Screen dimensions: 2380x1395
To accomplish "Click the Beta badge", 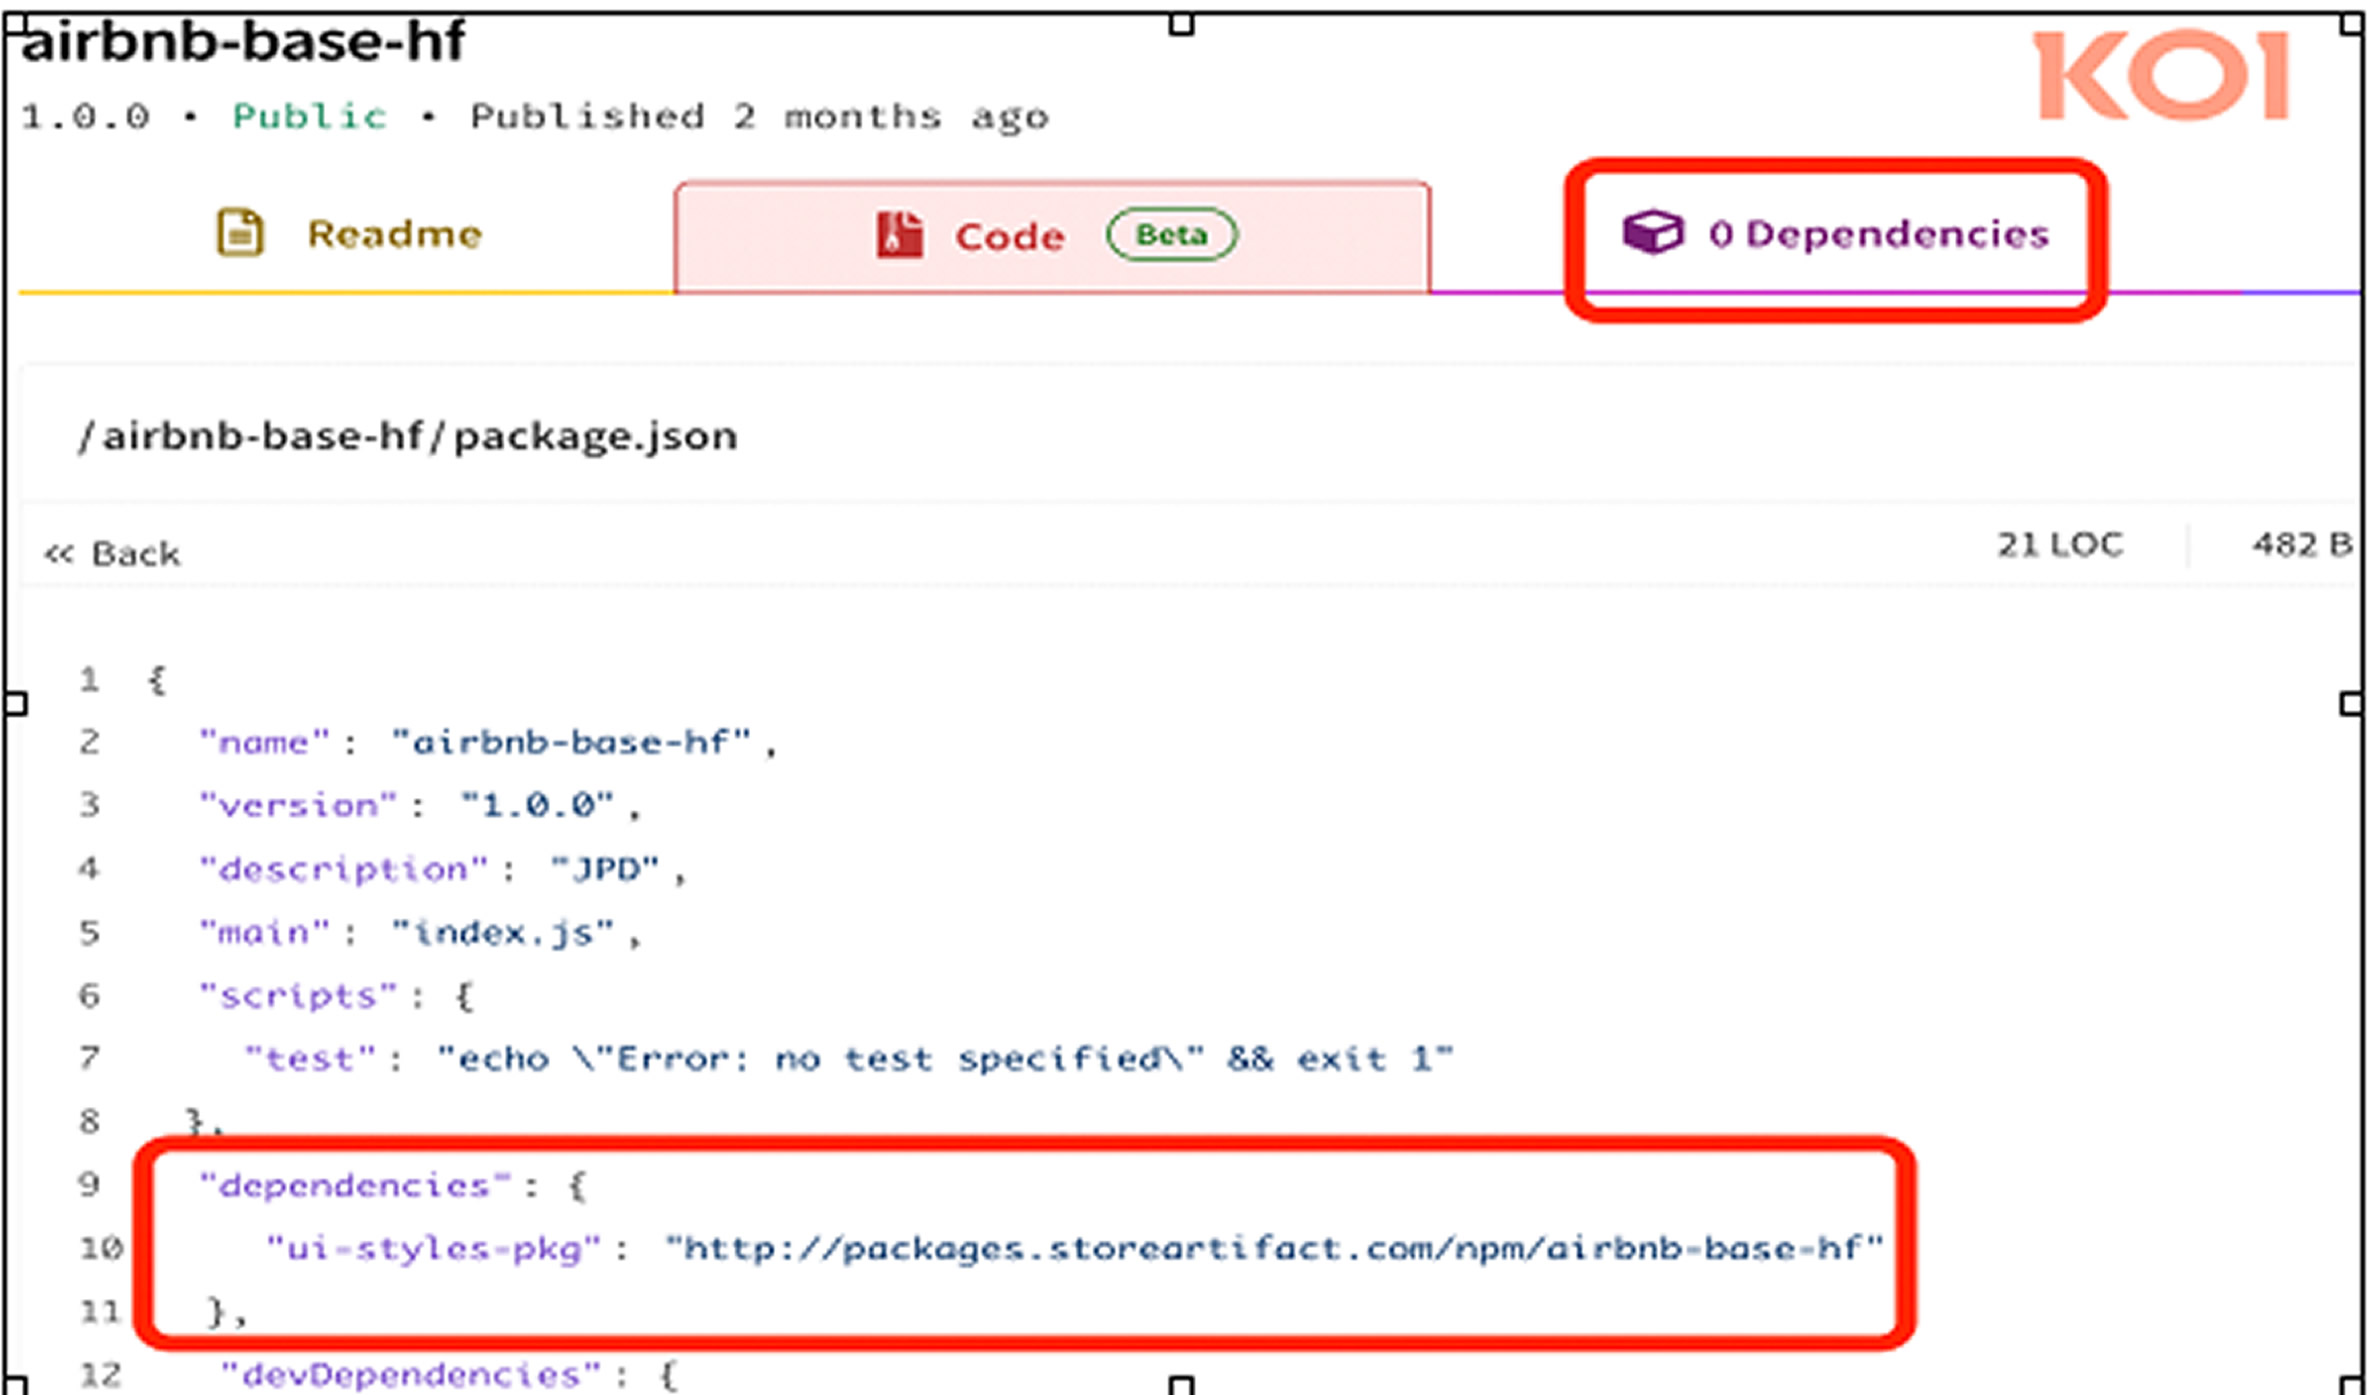I will 1171,235.
